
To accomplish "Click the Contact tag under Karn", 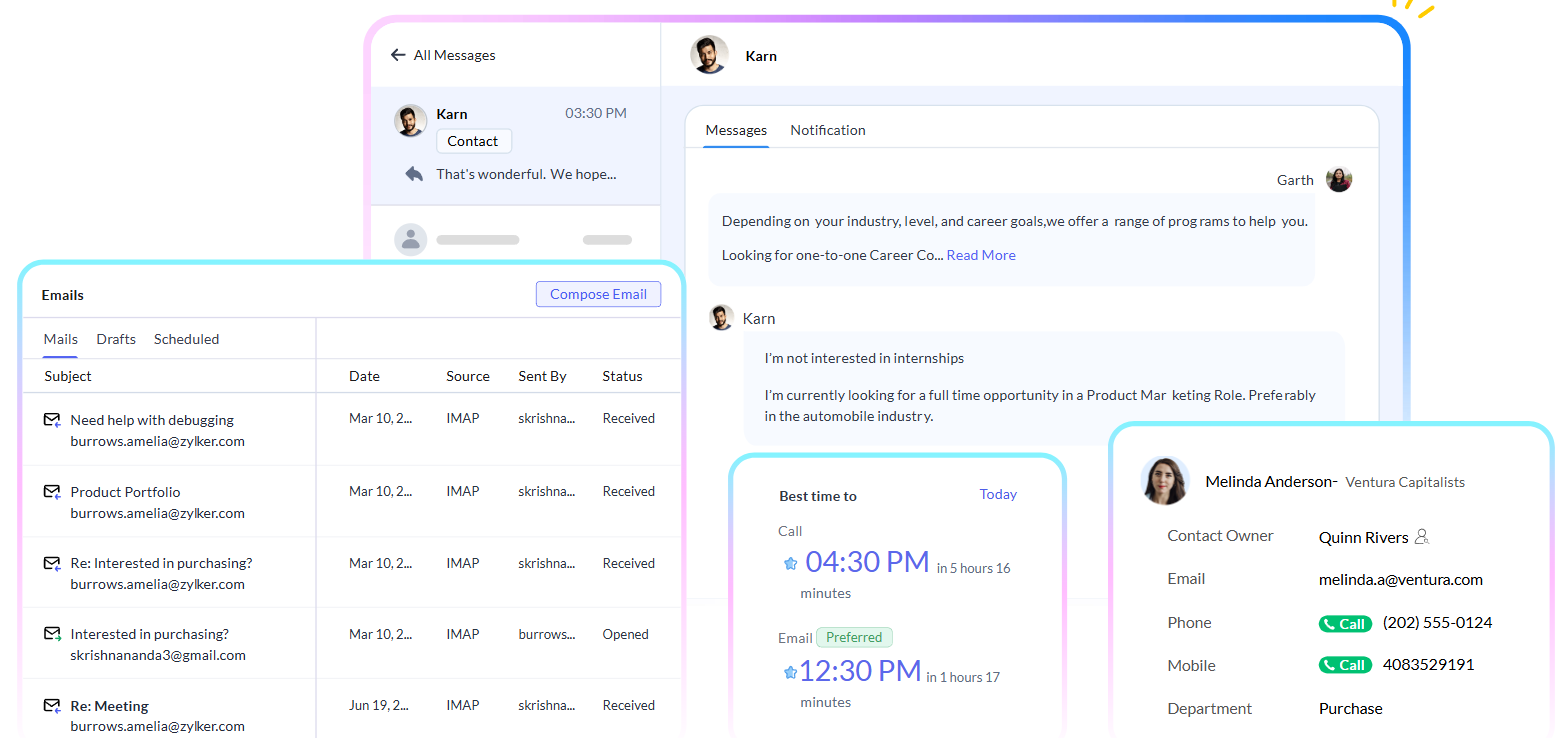I will point(473,141).
